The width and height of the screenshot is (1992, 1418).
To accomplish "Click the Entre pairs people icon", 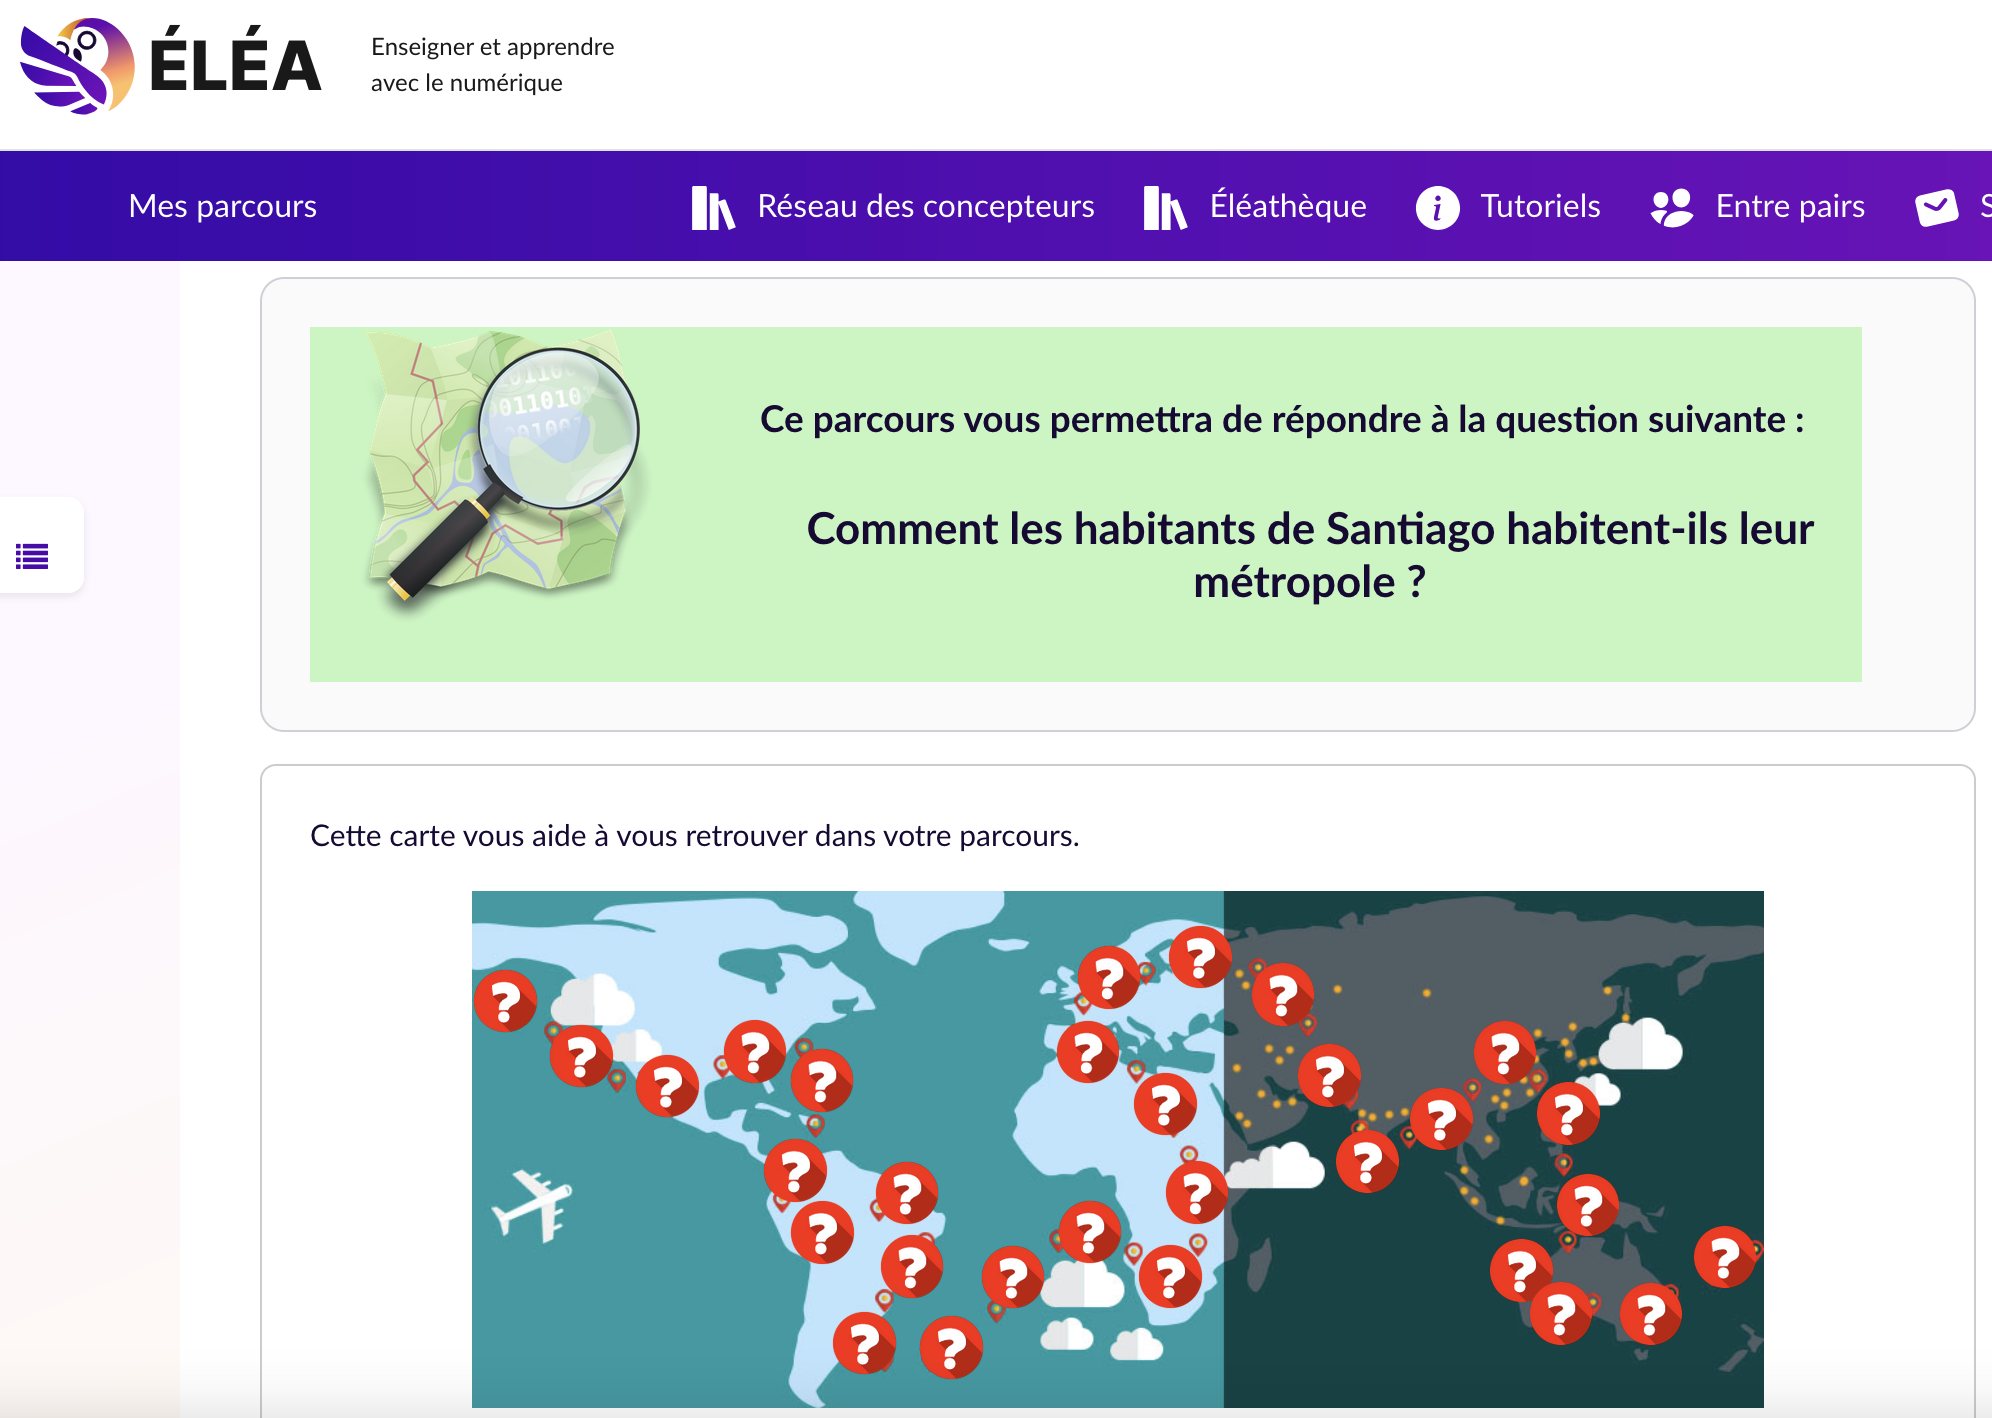I will 1671,208.
